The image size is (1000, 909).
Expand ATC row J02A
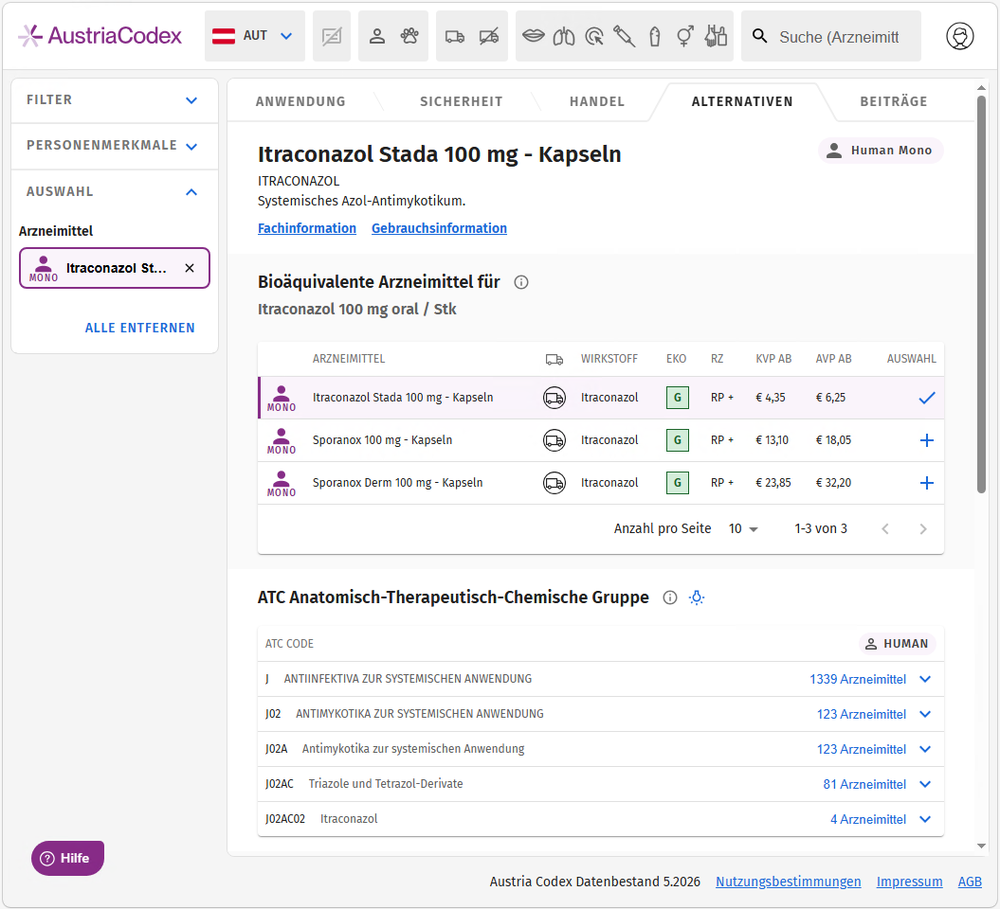point(925,750)
